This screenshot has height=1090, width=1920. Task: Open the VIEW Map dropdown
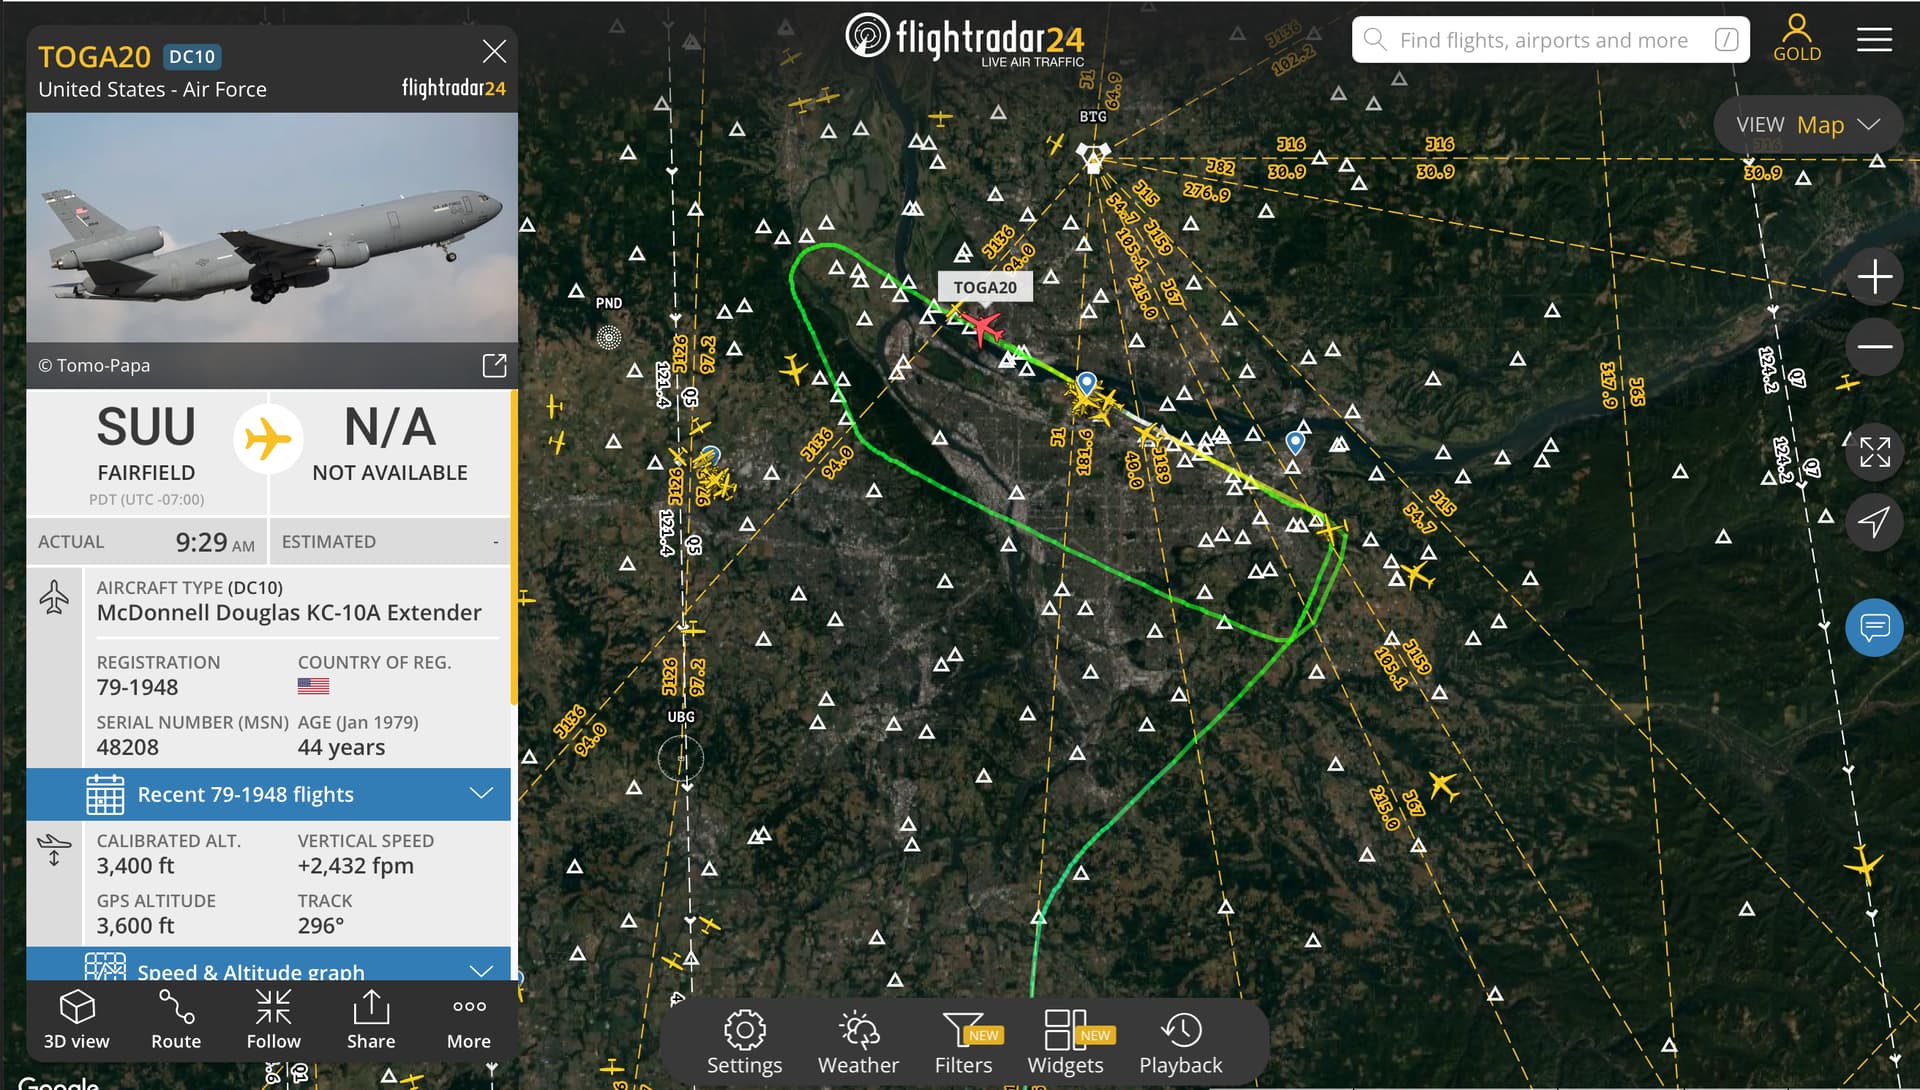point(1808,125)
